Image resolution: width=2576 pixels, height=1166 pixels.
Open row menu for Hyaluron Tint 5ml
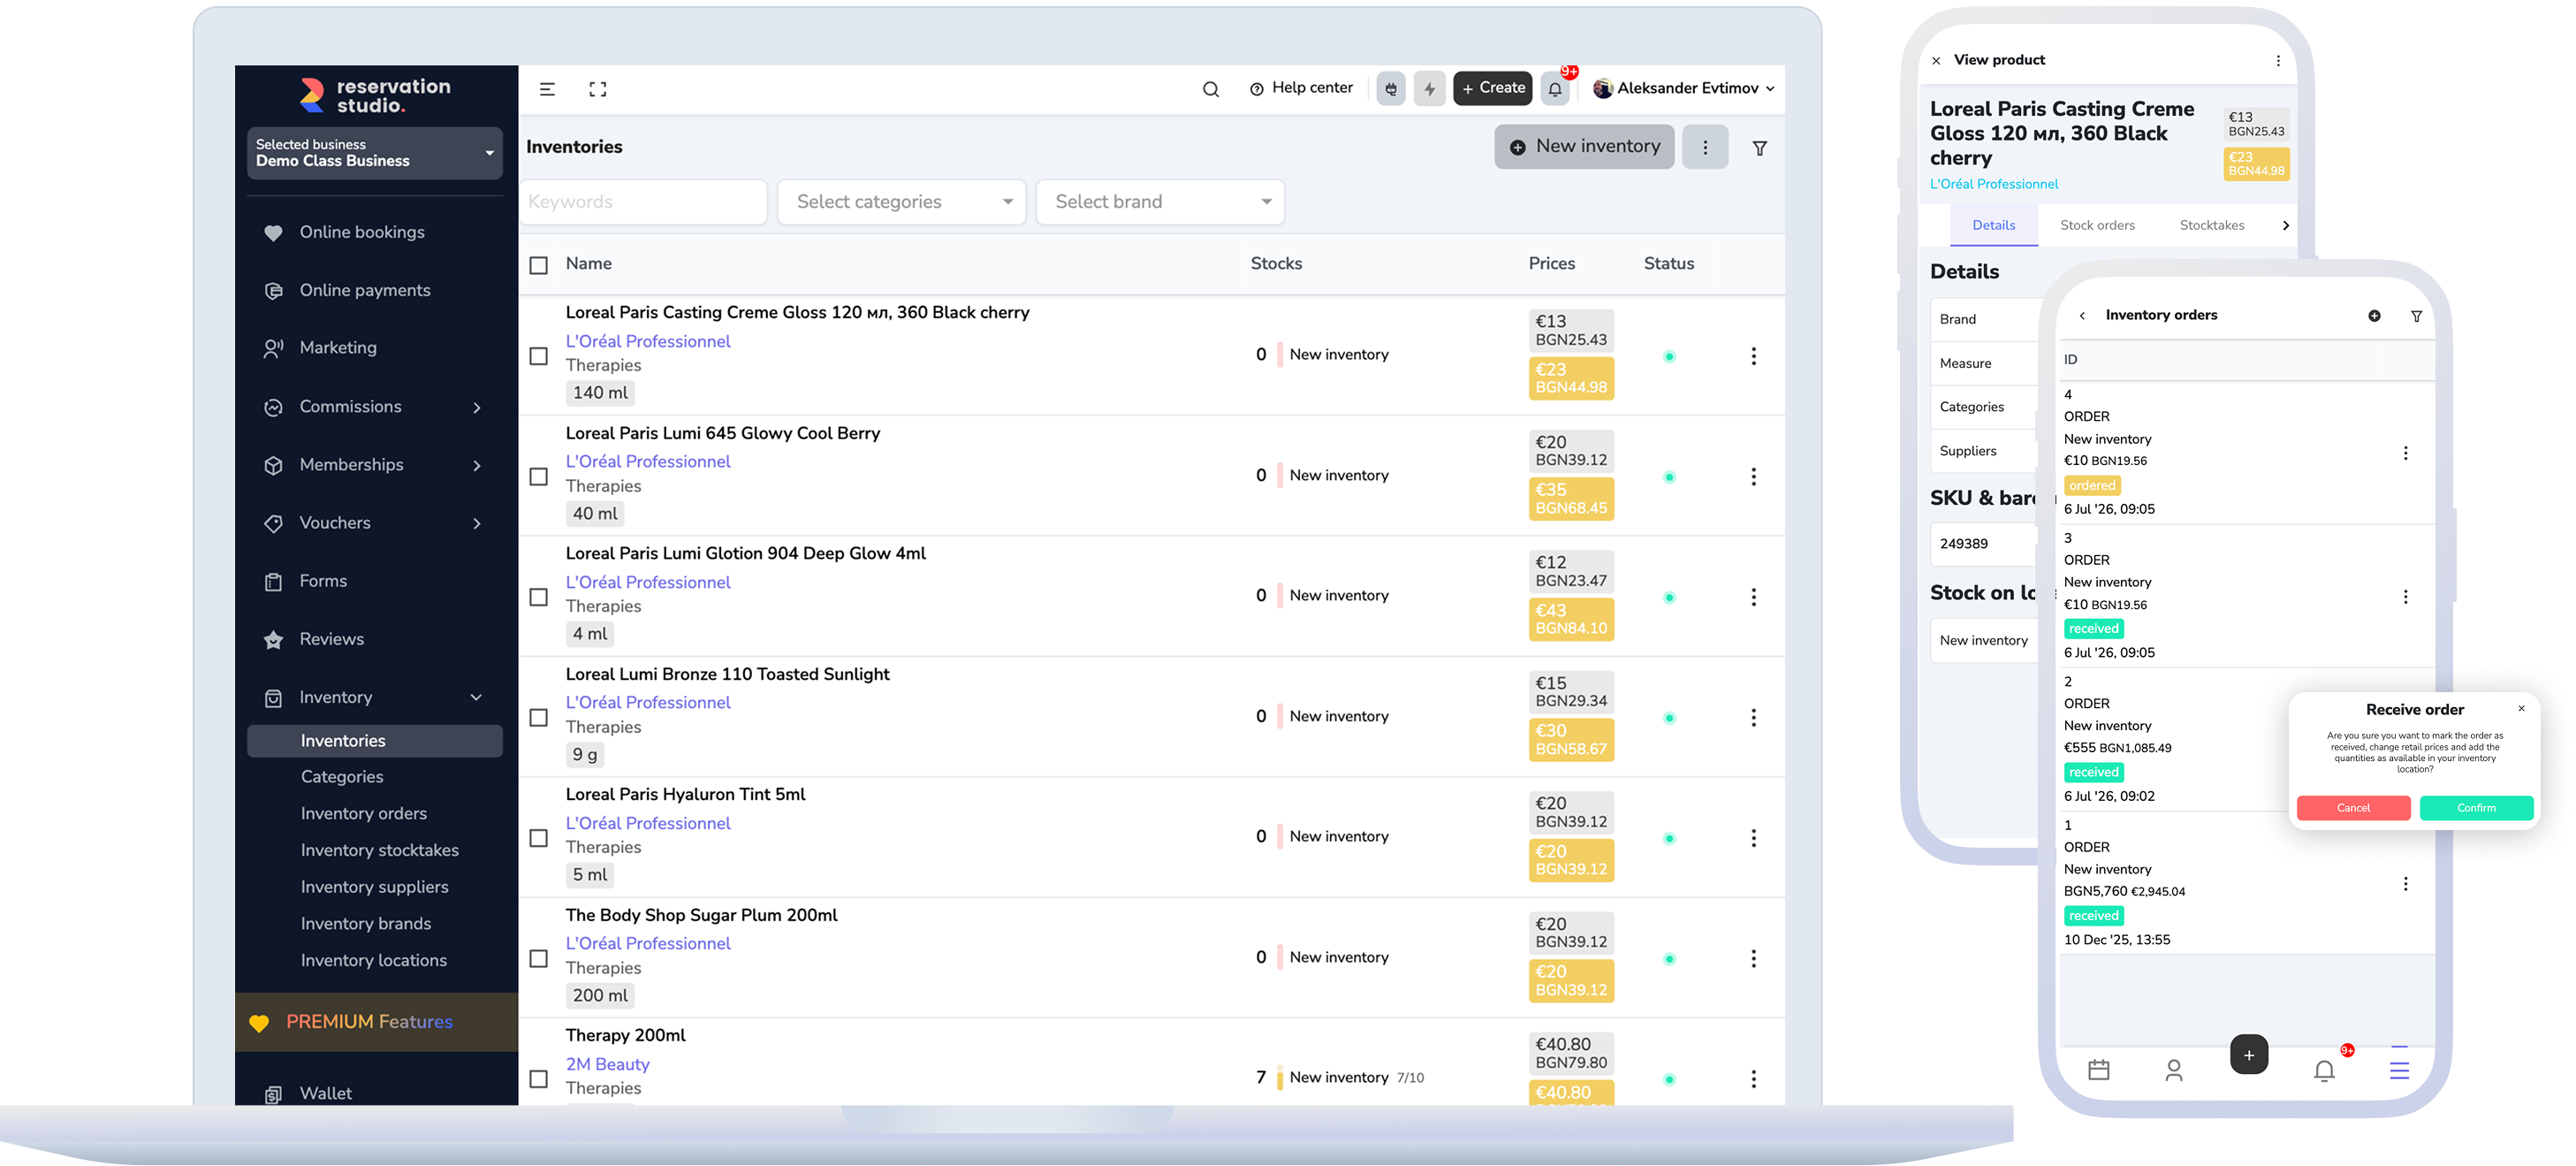1753,838
